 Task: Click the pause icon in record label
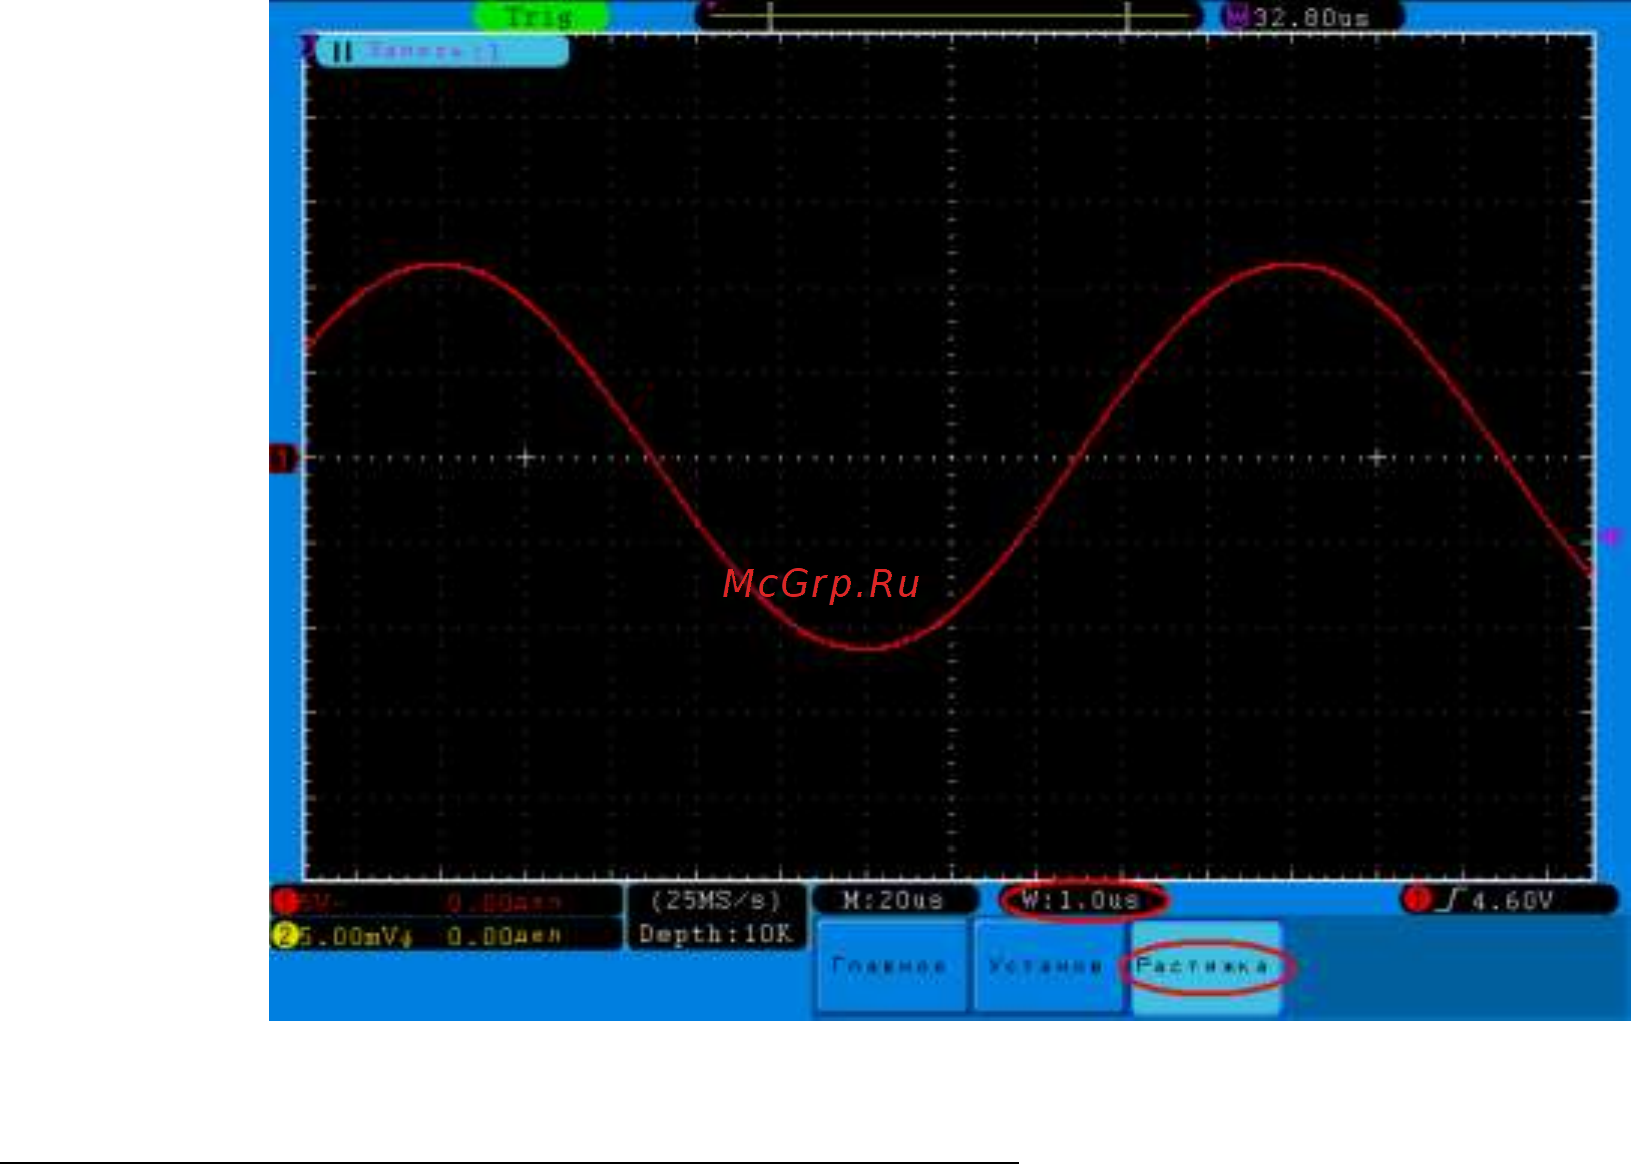pos(342,51)
